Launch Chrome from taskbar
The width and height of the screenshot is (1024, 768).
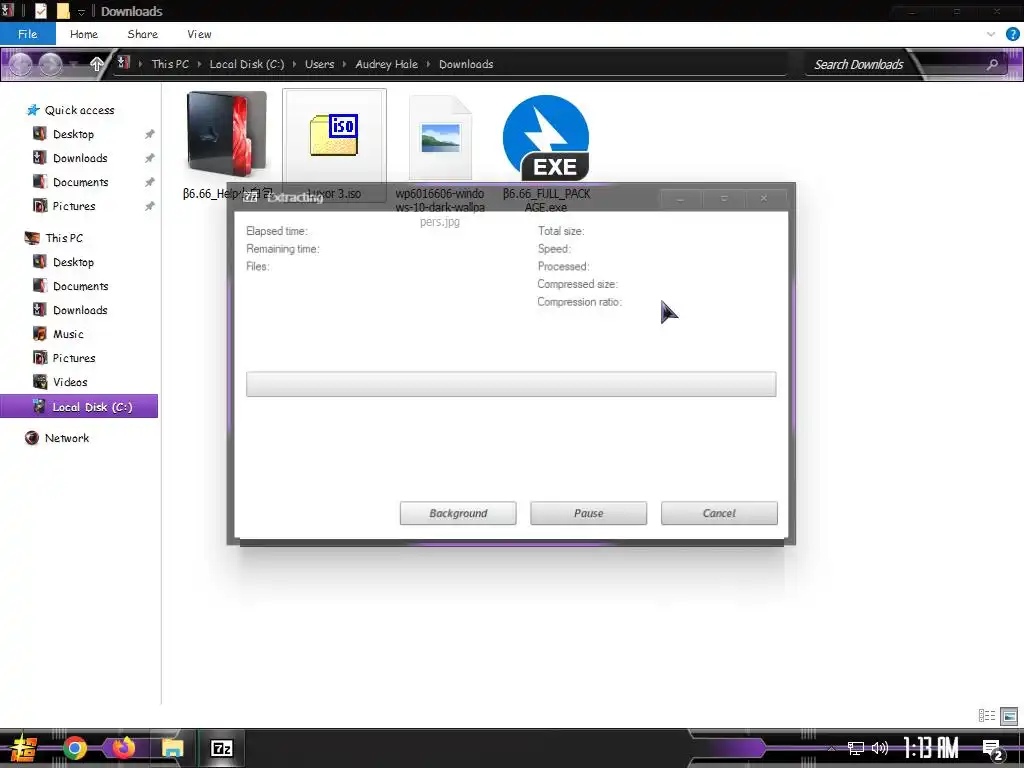click(x=74, y=748)
